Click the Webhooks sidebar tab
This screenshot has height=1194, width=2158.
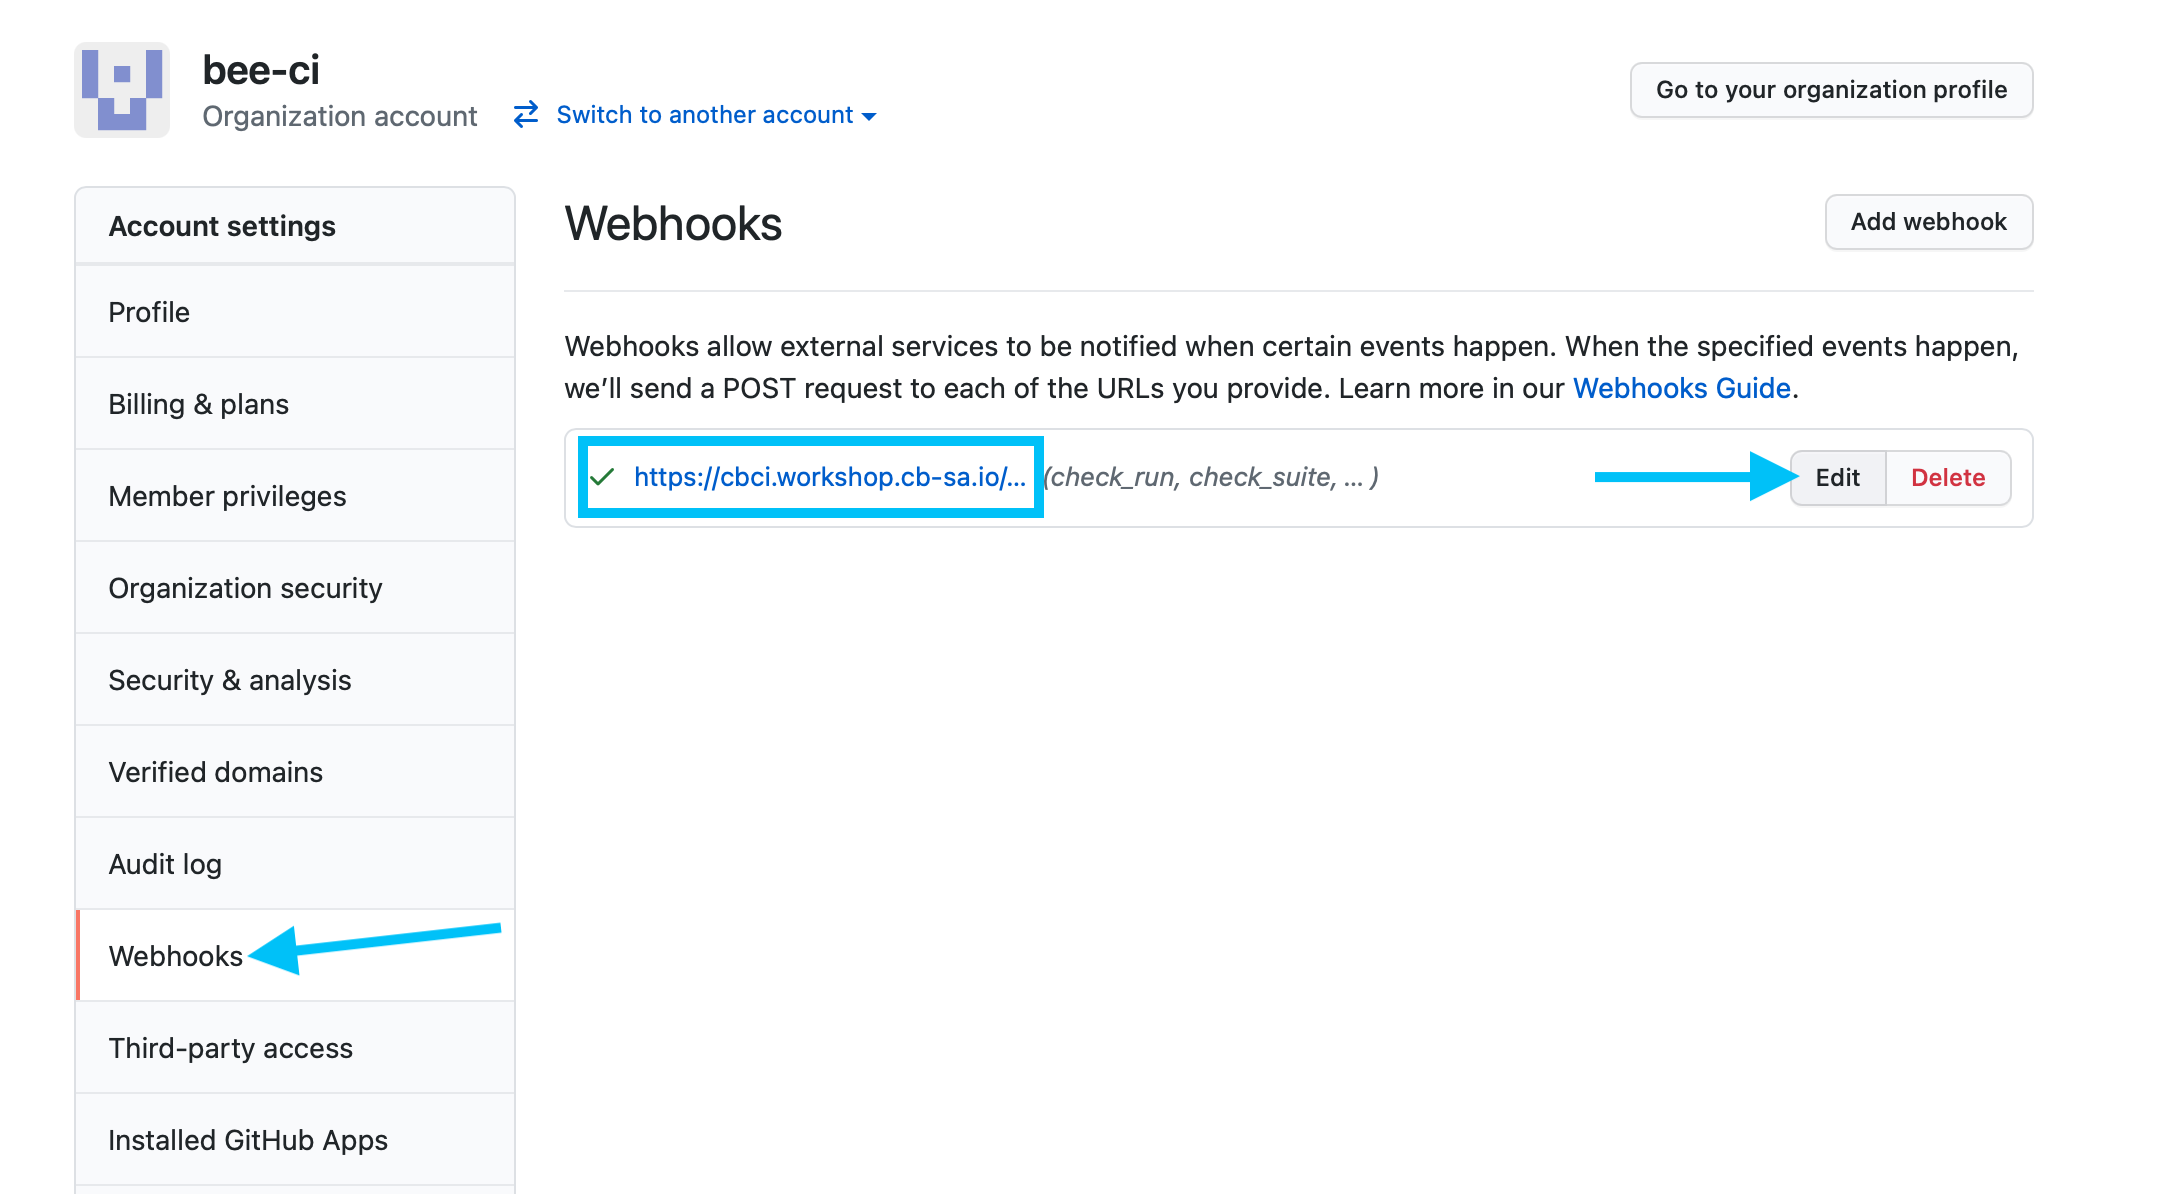175,954
